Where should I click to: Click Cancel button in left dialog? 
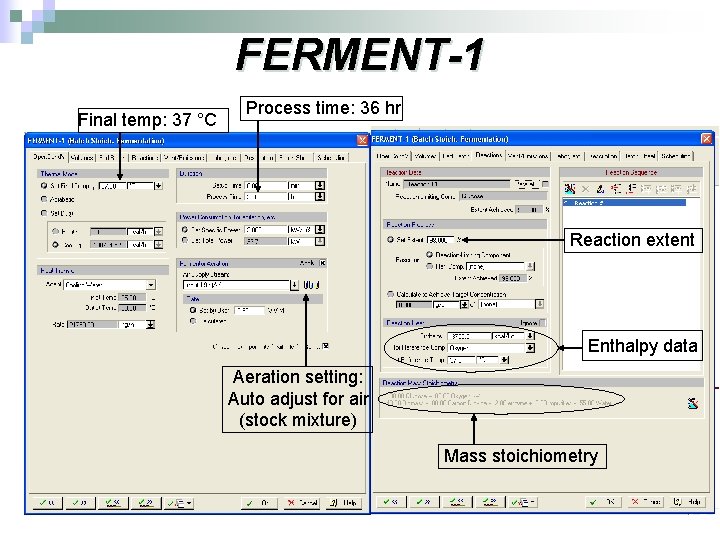pyautogui.click(x=302, y=503)
